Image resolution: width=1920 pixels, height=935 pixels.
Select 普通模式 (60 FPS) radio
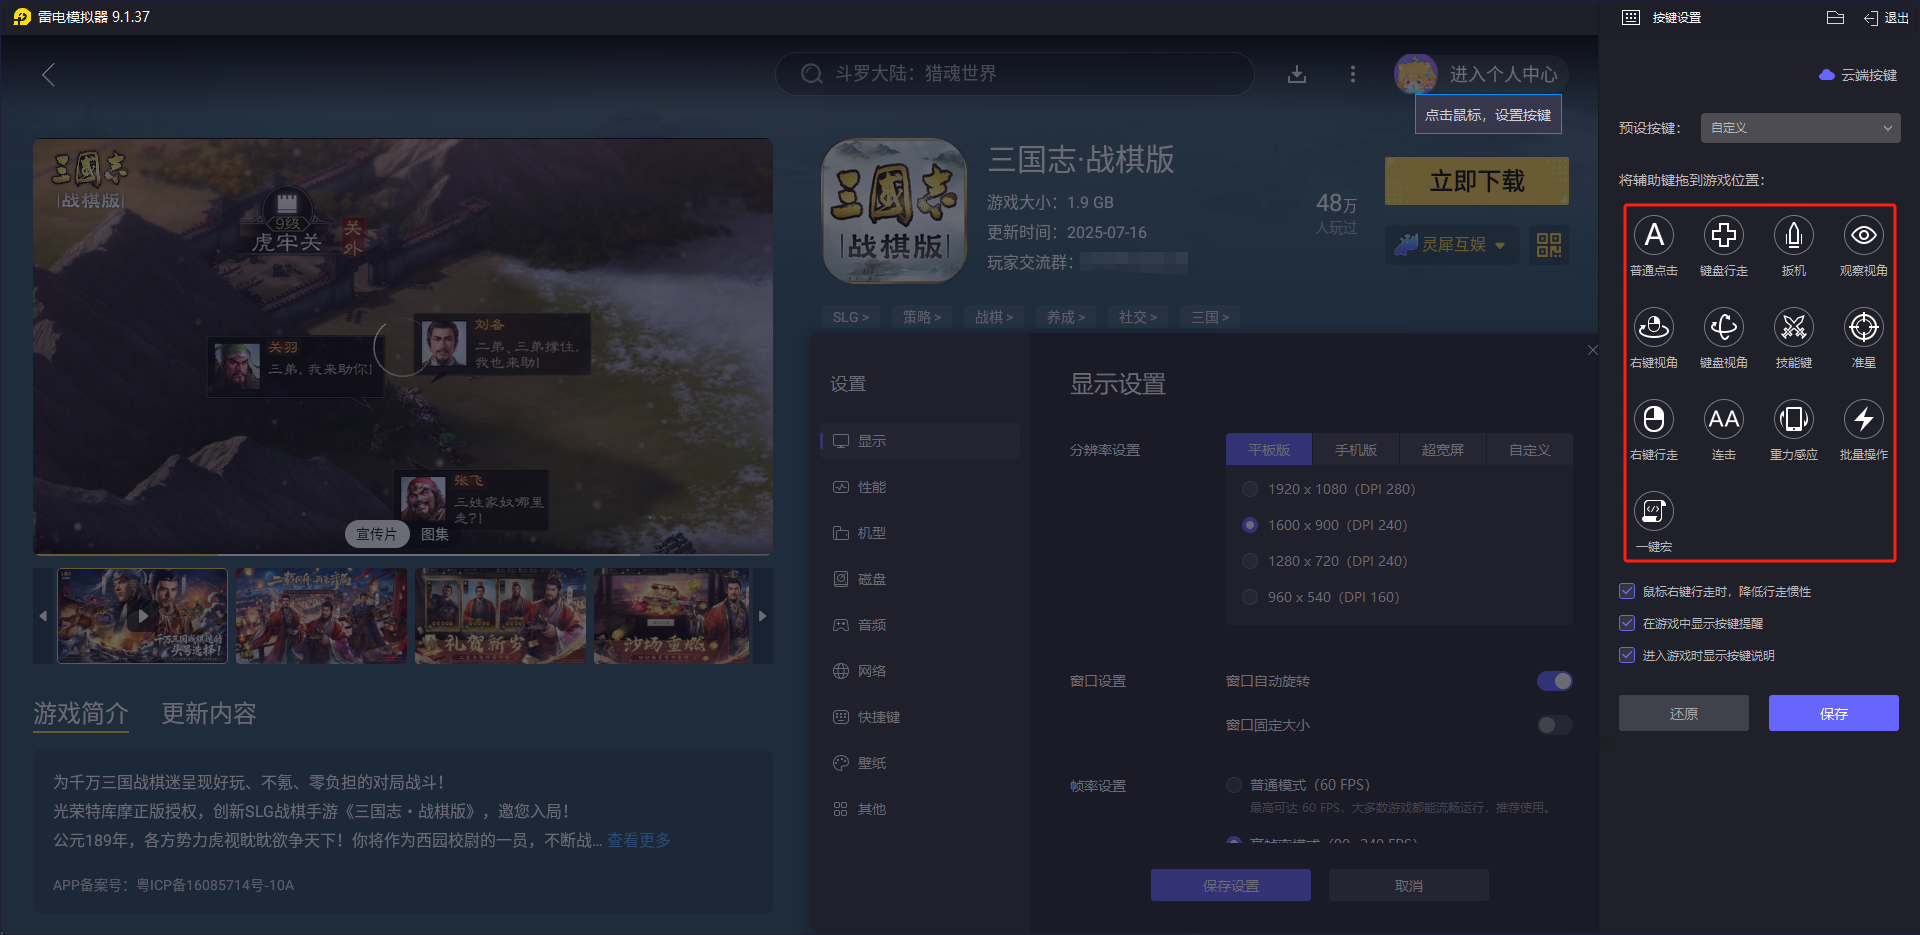1234,785
